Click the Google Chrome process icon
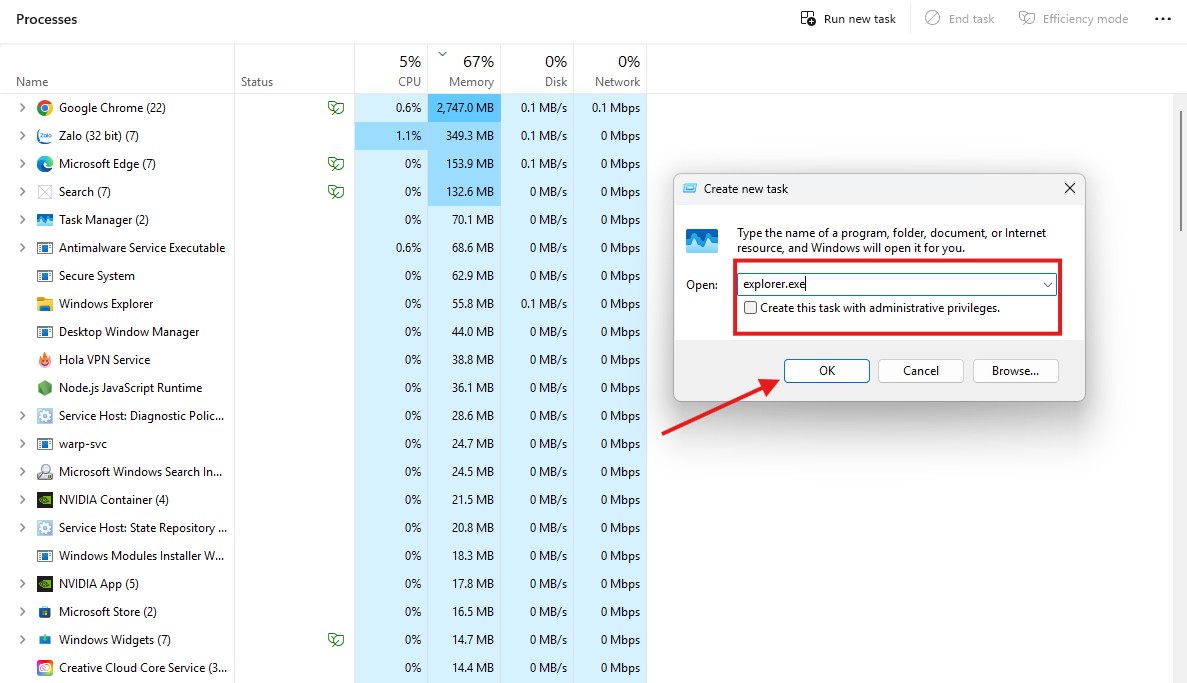The width and height of the screenshot is (1187, 683). [x=44, y=108]
